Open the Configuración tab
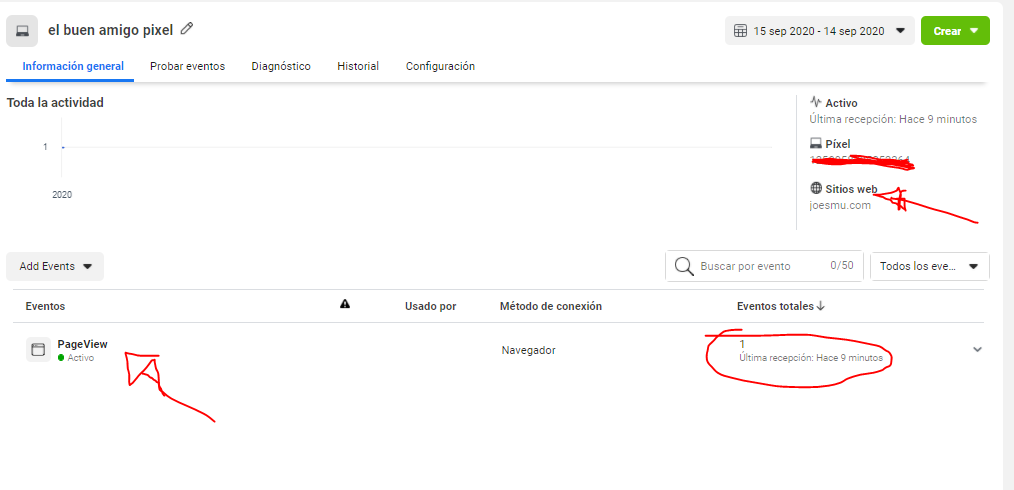 pos(440,66)
